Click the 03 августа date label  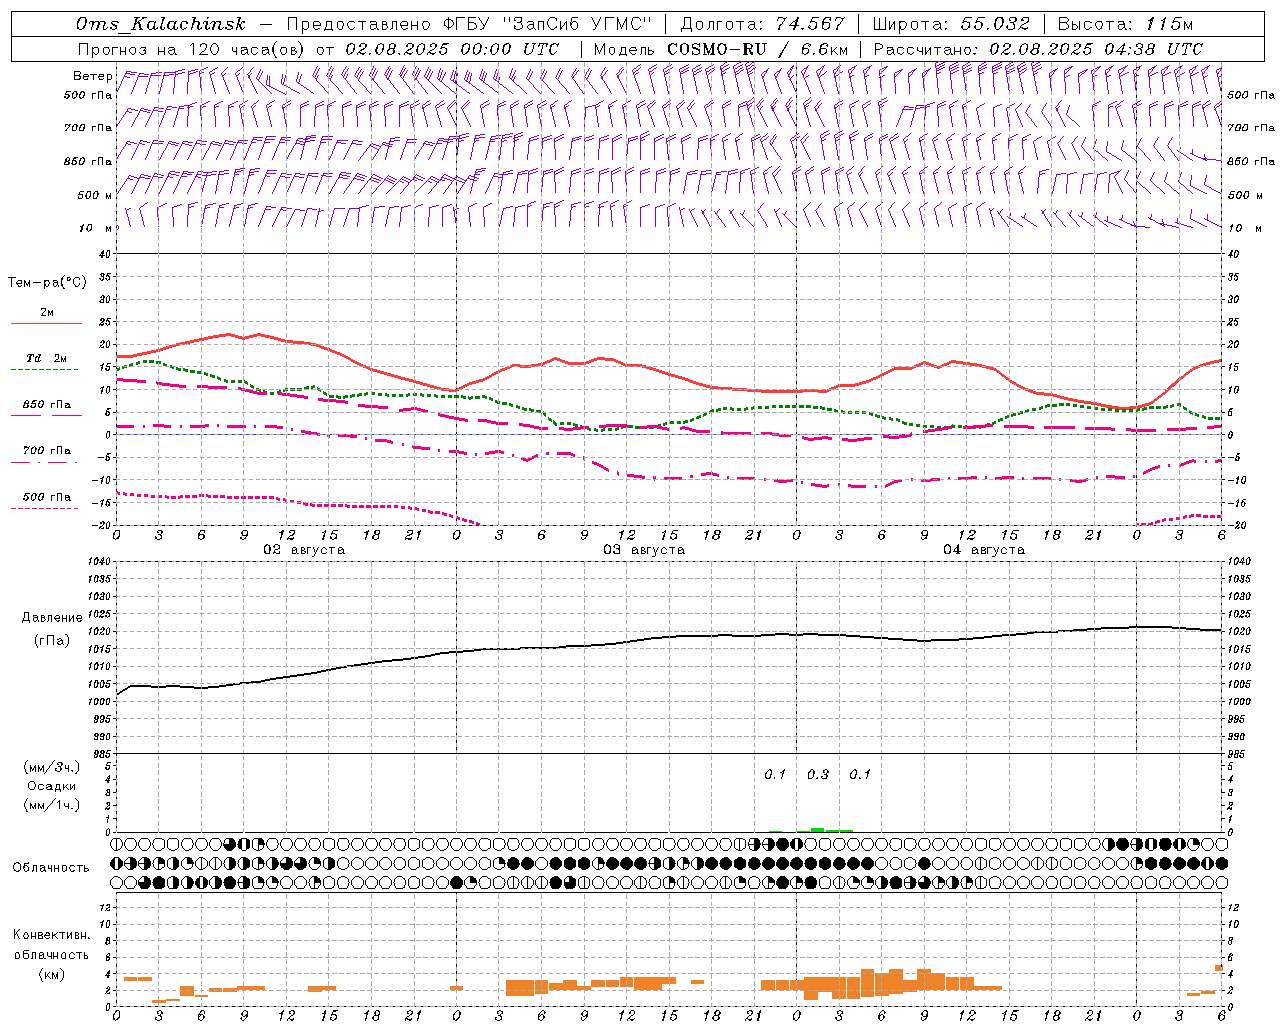coord(644,550)
